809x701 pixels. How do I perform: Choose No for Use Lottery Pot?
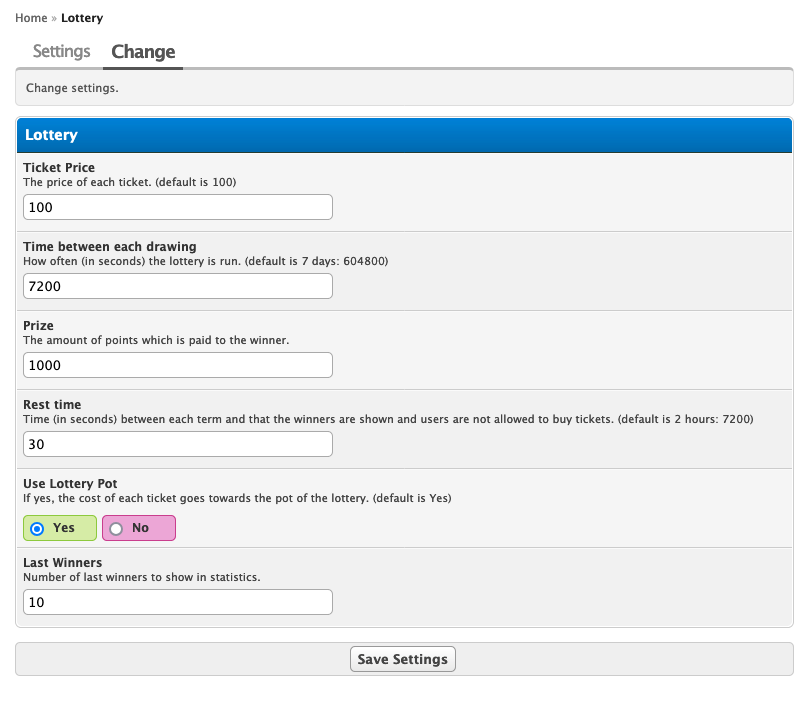coord(138,528)
